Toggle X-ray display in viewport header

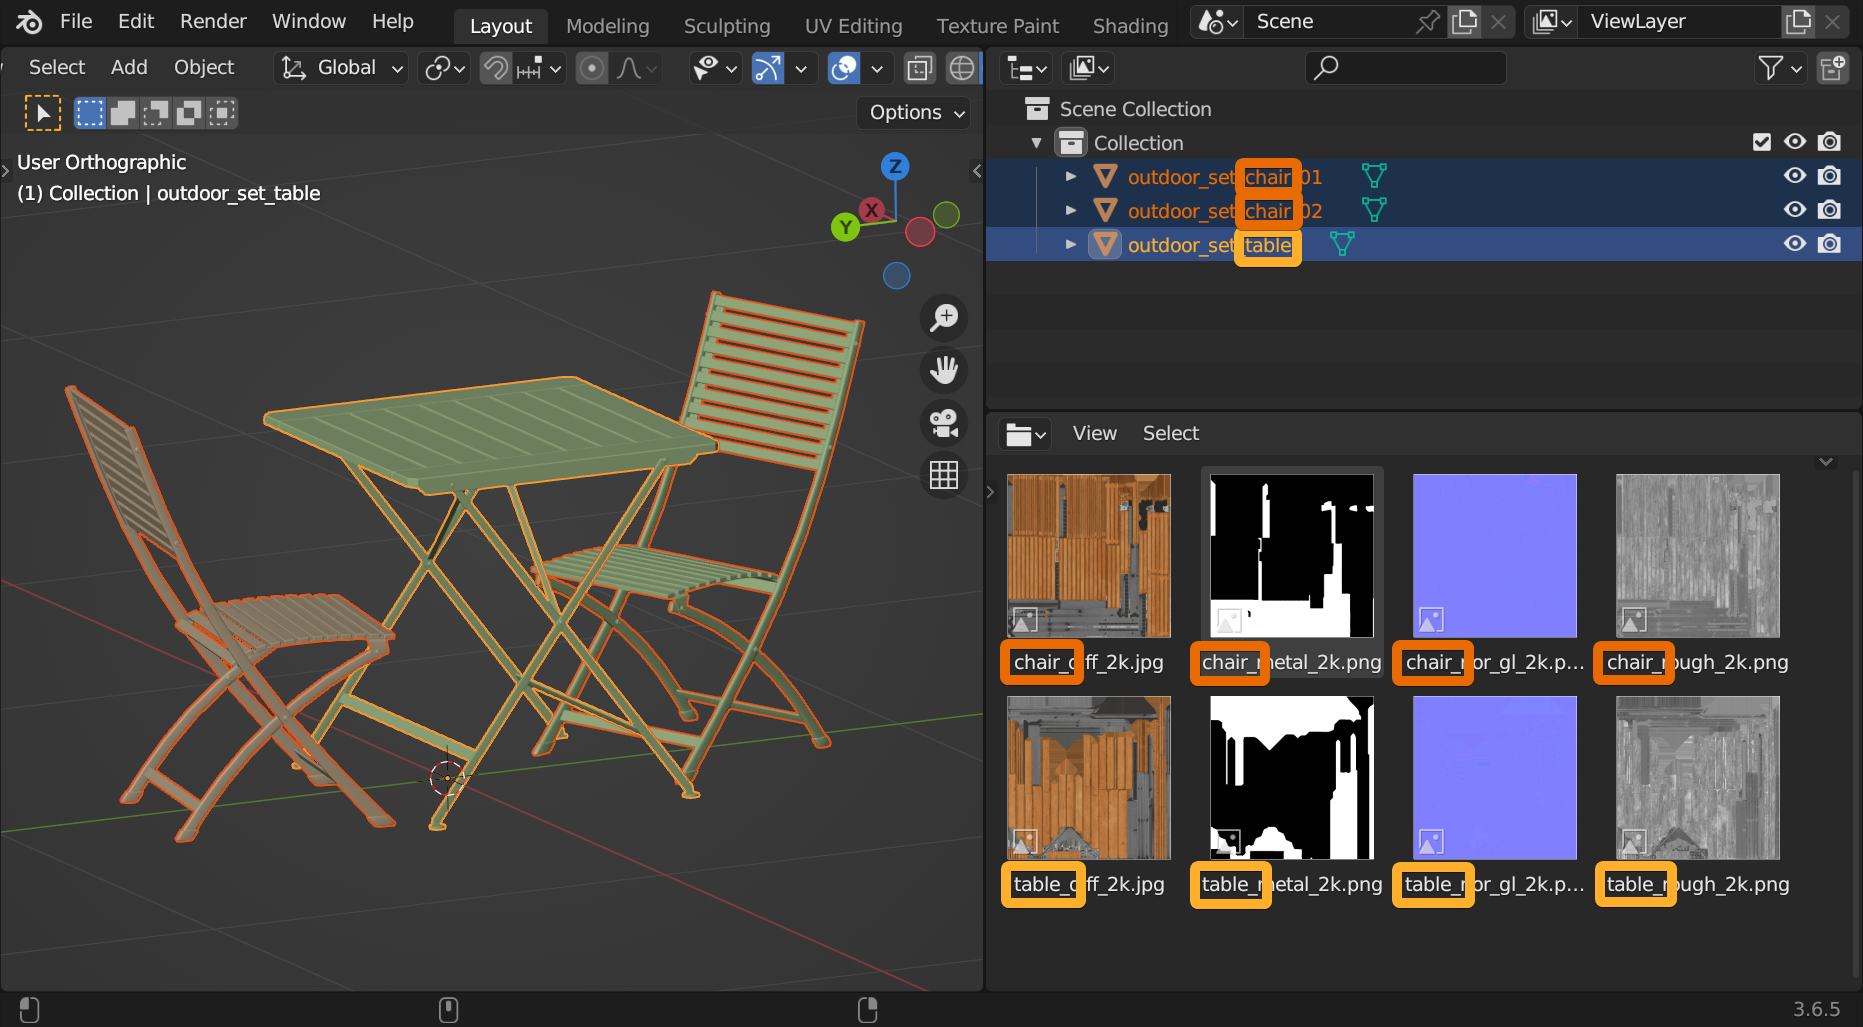(x=918, y=68)
